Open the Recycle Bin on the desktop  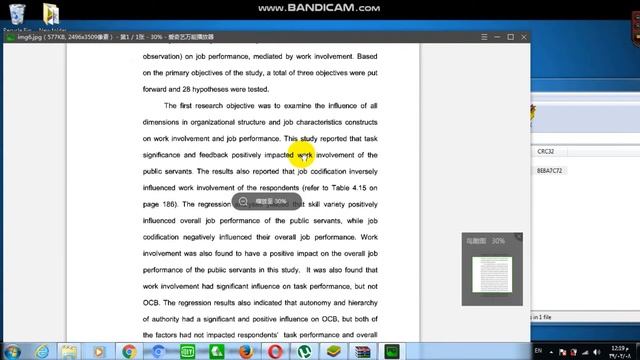point(17,16)
